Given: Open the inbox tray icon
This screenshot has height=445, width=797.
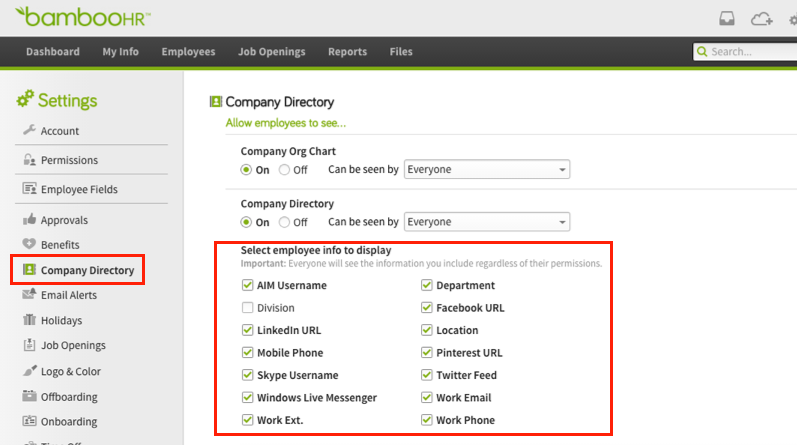Looking at the screenshot, I should pos(728,19).
